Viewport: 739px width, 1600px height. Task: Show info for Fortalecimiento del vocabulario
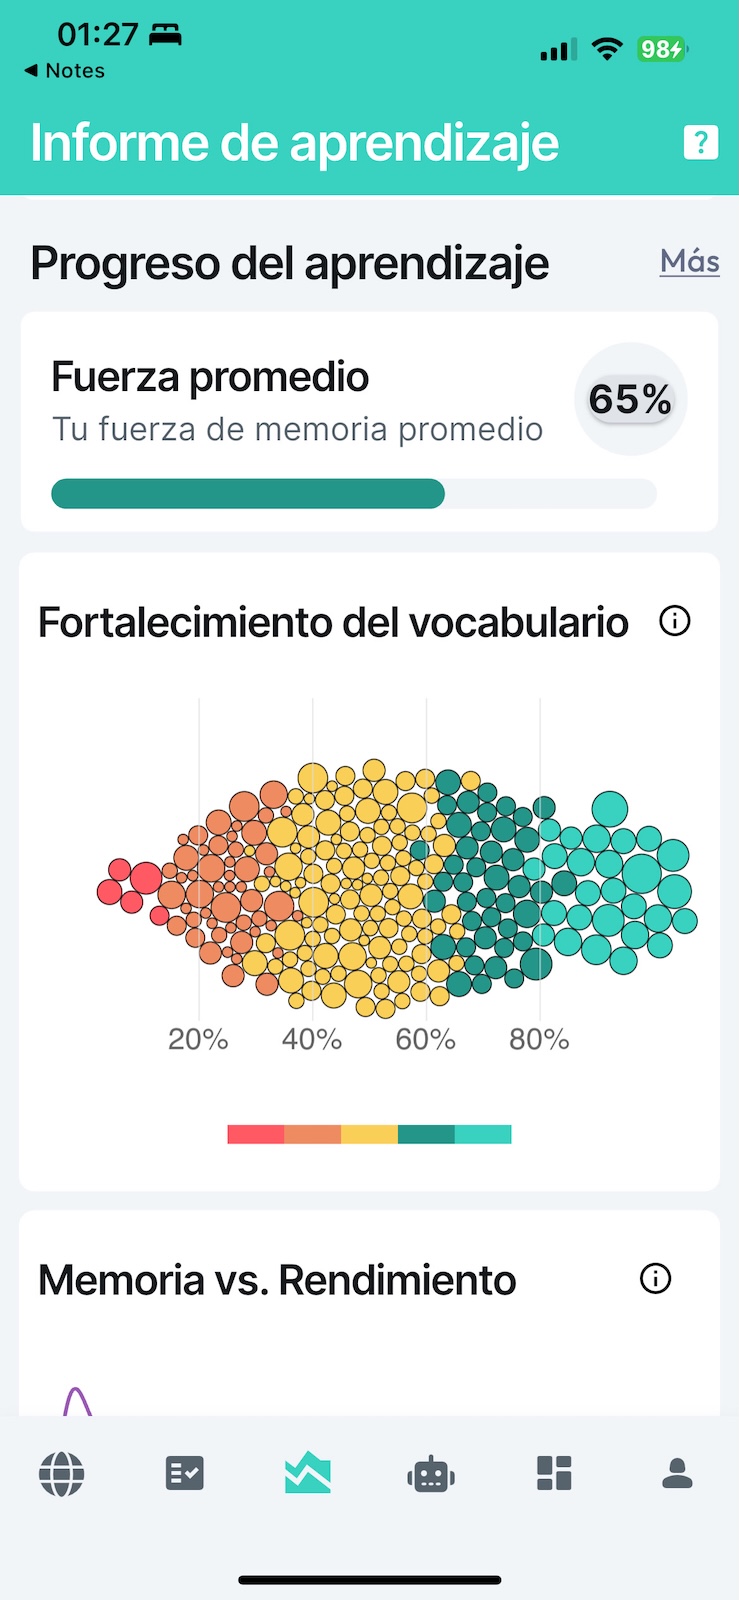[675, 621]
